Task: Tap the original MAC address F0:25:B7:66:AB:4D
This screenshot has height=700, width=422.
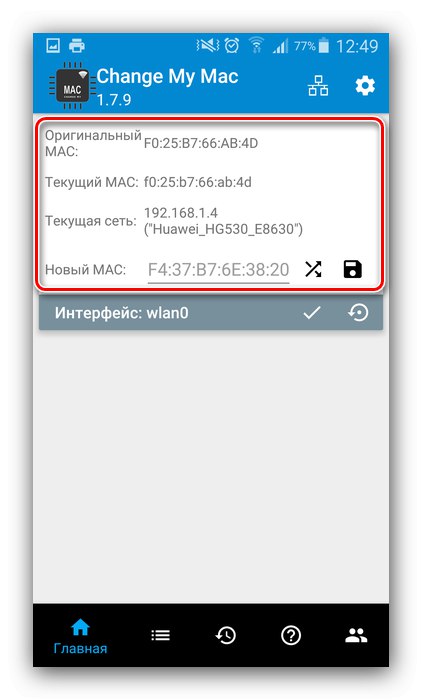Action: tap(201, 143)
